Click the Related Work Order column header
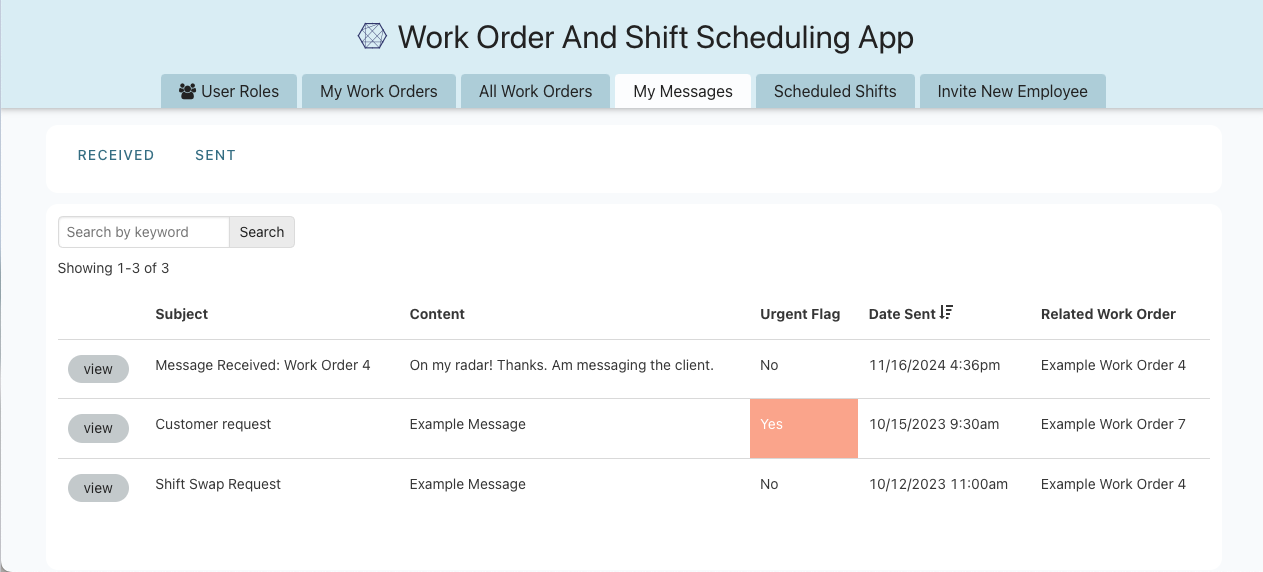The height and width of the screenshot is (572, 1263). coord(1108,314)
